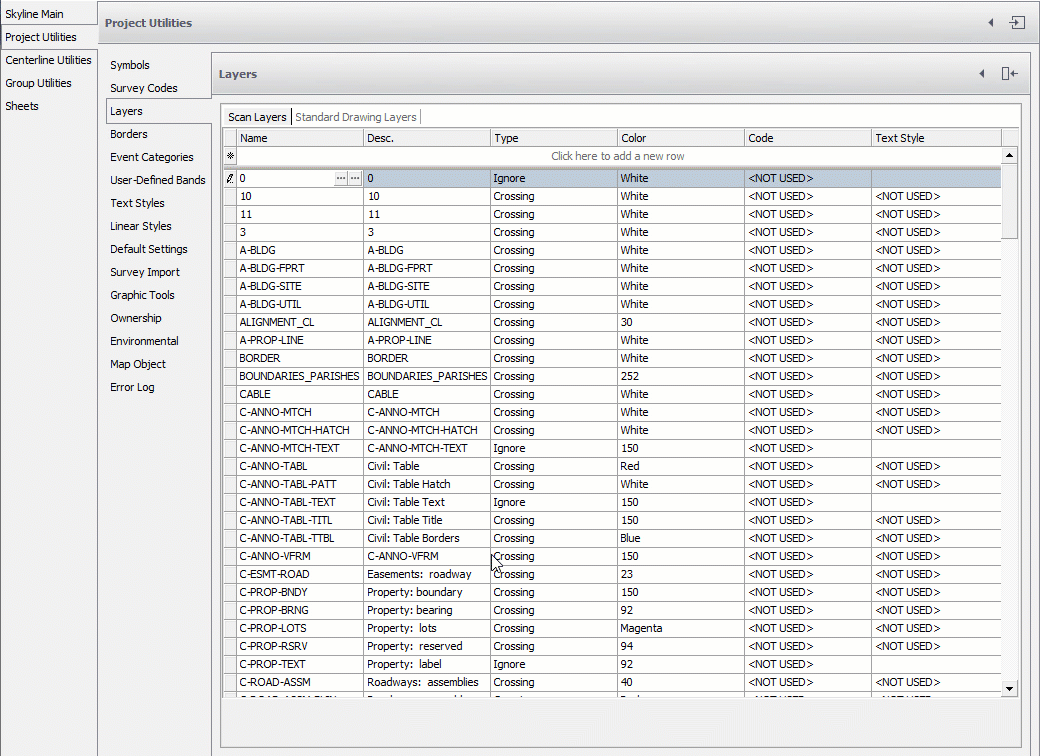The width and height of the screenshot is (1040, 756).
Task: Sort by the Code column header
Action: (x=808, y=138)
